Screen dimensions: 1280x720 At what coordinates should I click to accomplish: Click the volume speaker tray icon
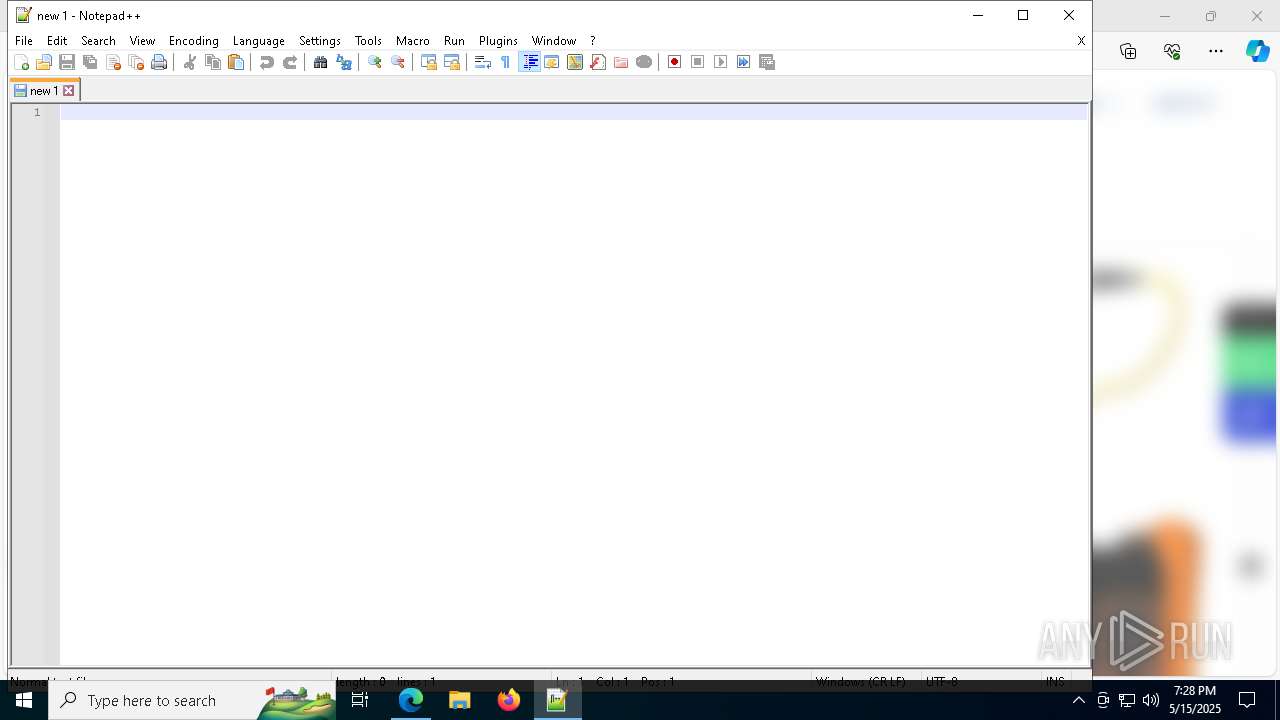tap(1151, 700)
